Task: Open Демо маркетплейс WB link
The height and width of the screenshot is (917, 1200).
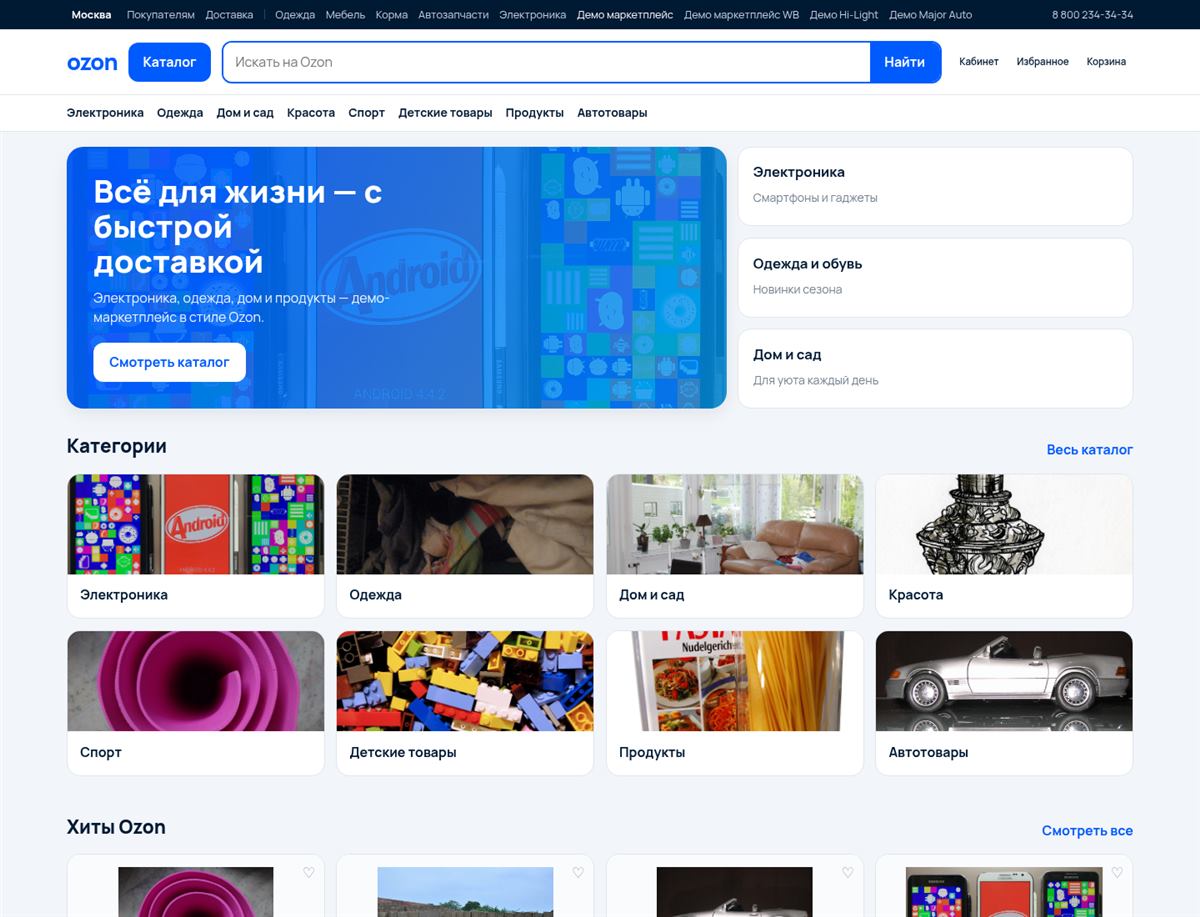Action: click(742, 15)
